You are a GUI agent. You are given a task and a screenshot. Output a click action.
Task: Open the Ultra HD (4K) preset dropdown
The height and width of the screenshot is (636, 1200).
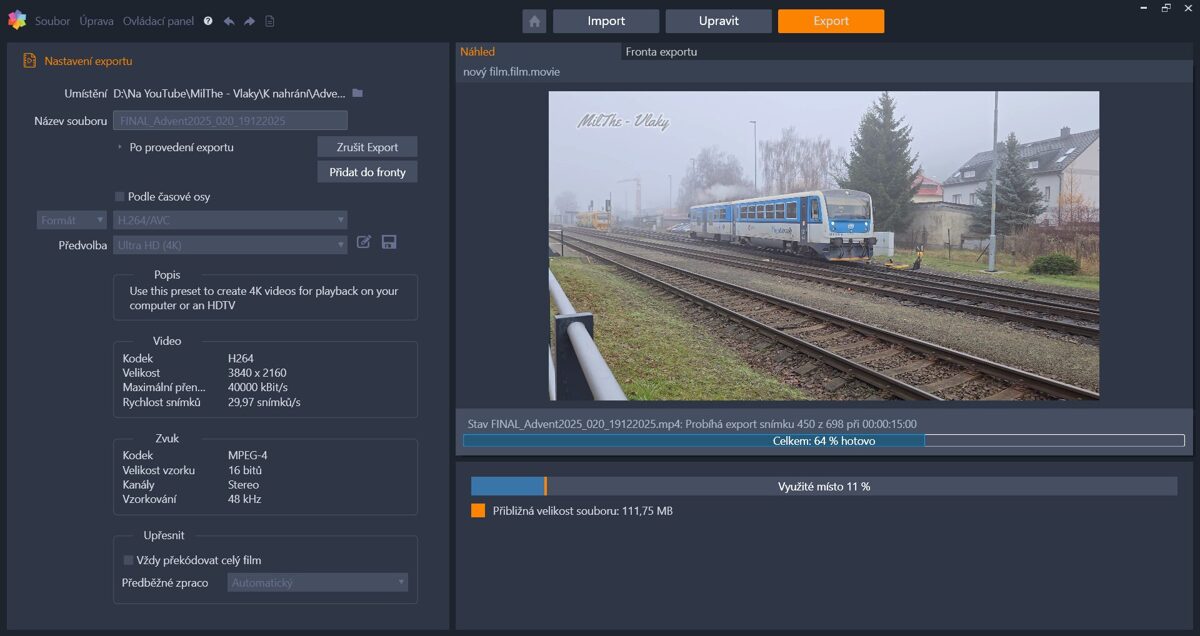[x=230, y=245]
